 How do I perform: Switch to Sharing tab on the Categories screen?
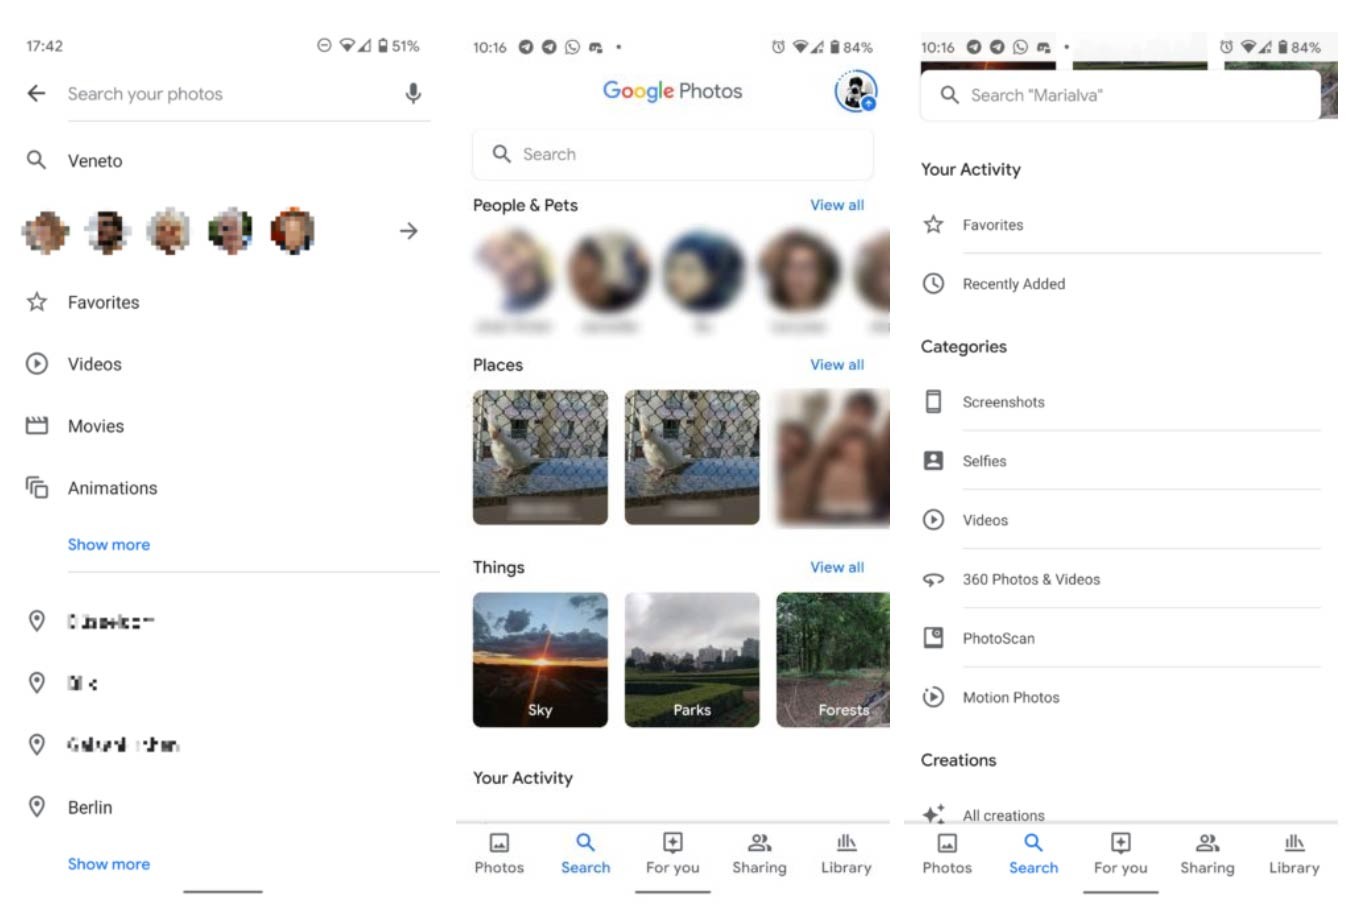pos(1207,853)
